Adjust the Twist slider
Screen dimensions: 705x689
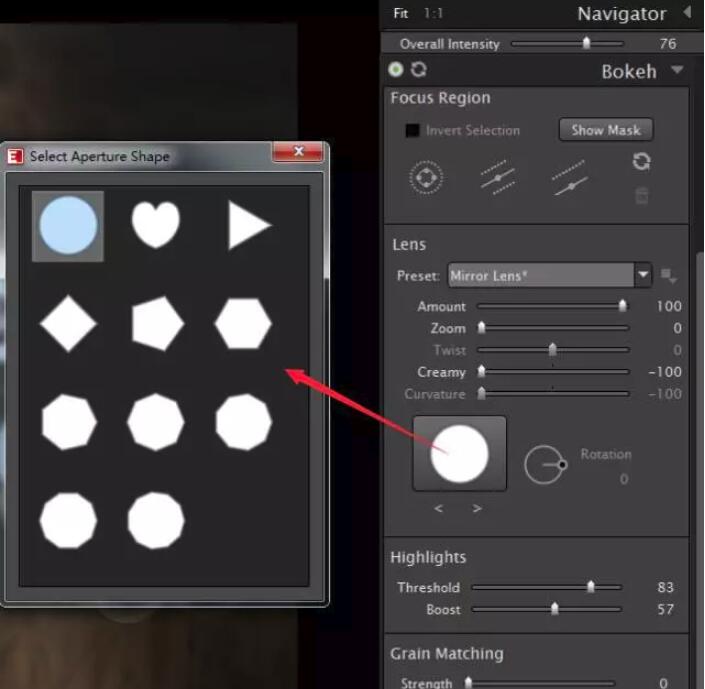(x=553, y=349)
